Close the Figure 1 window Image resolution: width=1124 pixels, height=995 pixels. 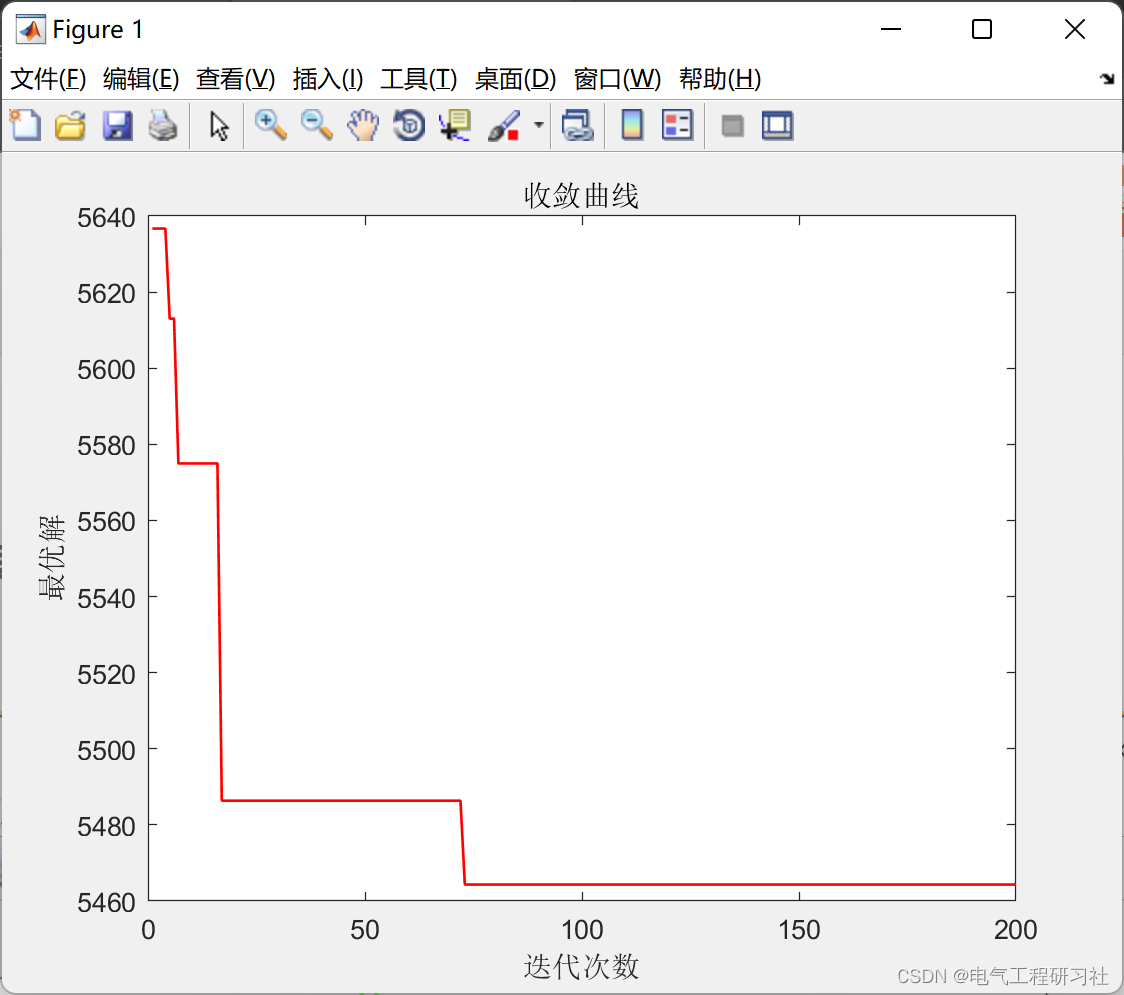point(1075,29)
